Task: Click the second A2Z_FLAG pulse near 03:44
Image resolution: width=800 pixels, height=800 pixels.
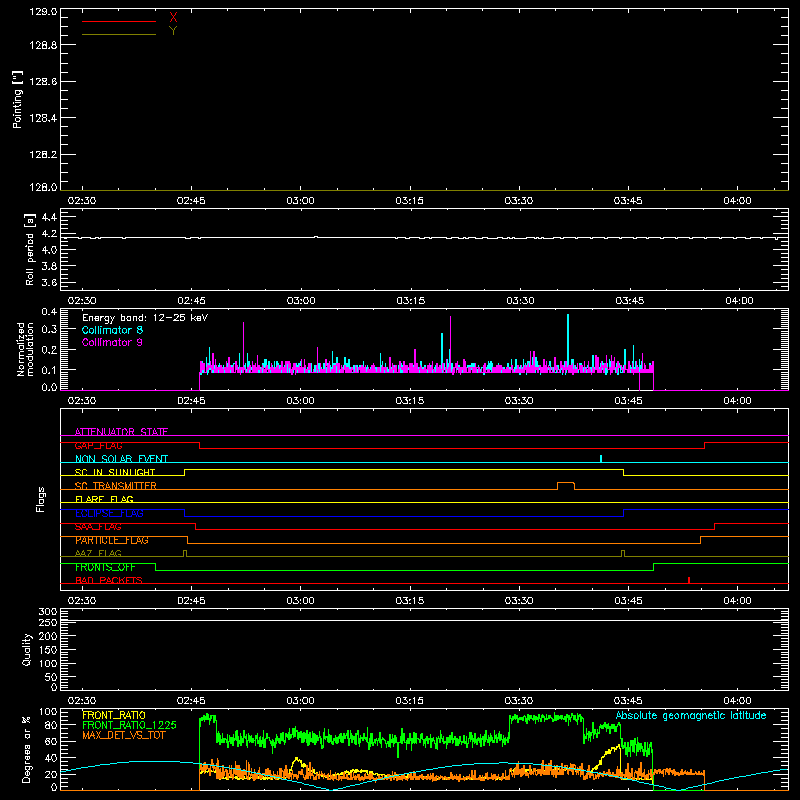Action: (x=623, y=553)
